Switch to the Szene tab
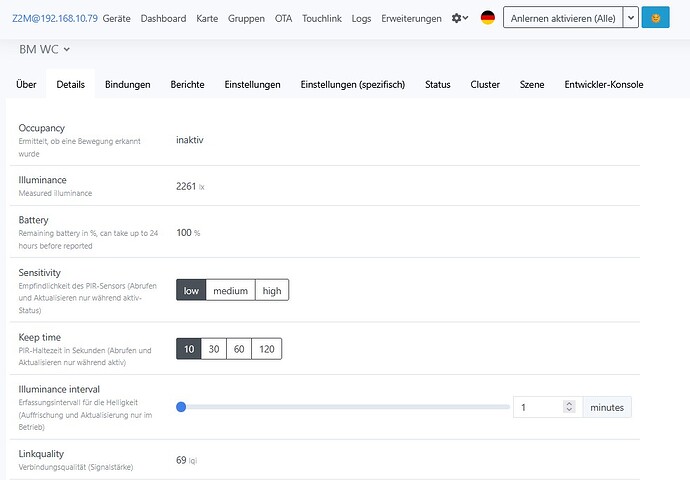 point(532,84)
